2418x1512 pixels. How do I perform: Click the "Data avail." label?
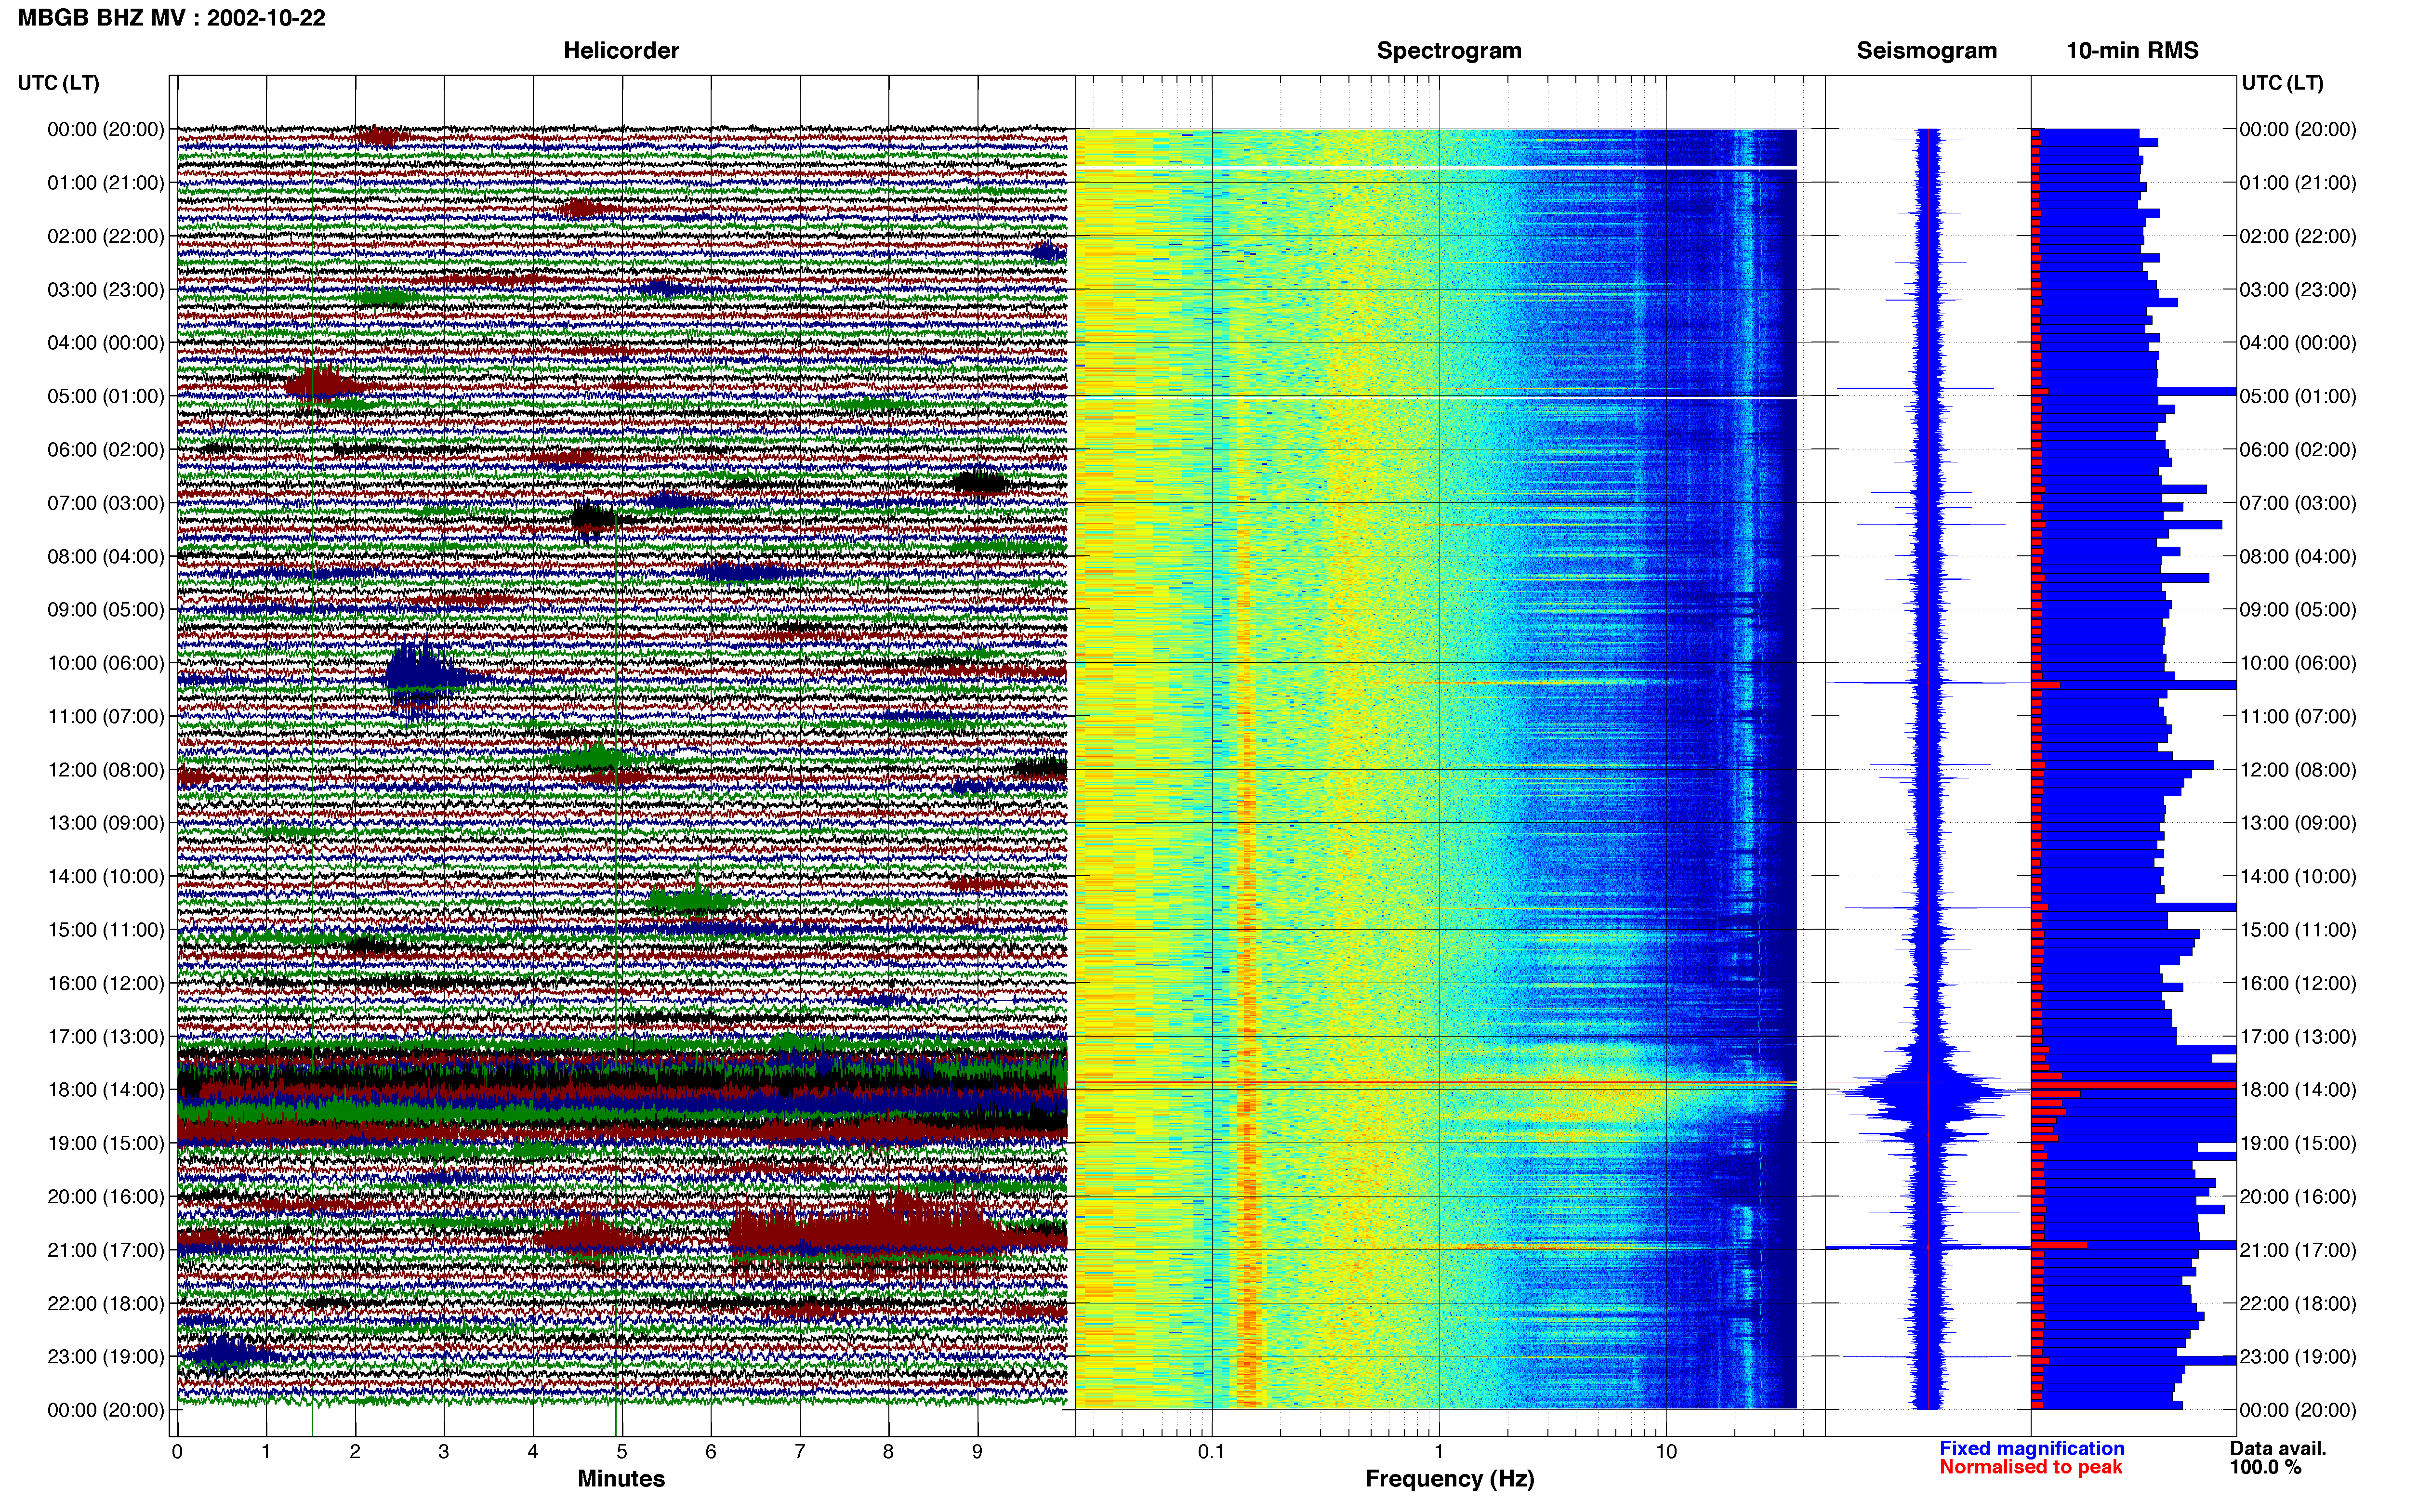coord(2278,1448)
